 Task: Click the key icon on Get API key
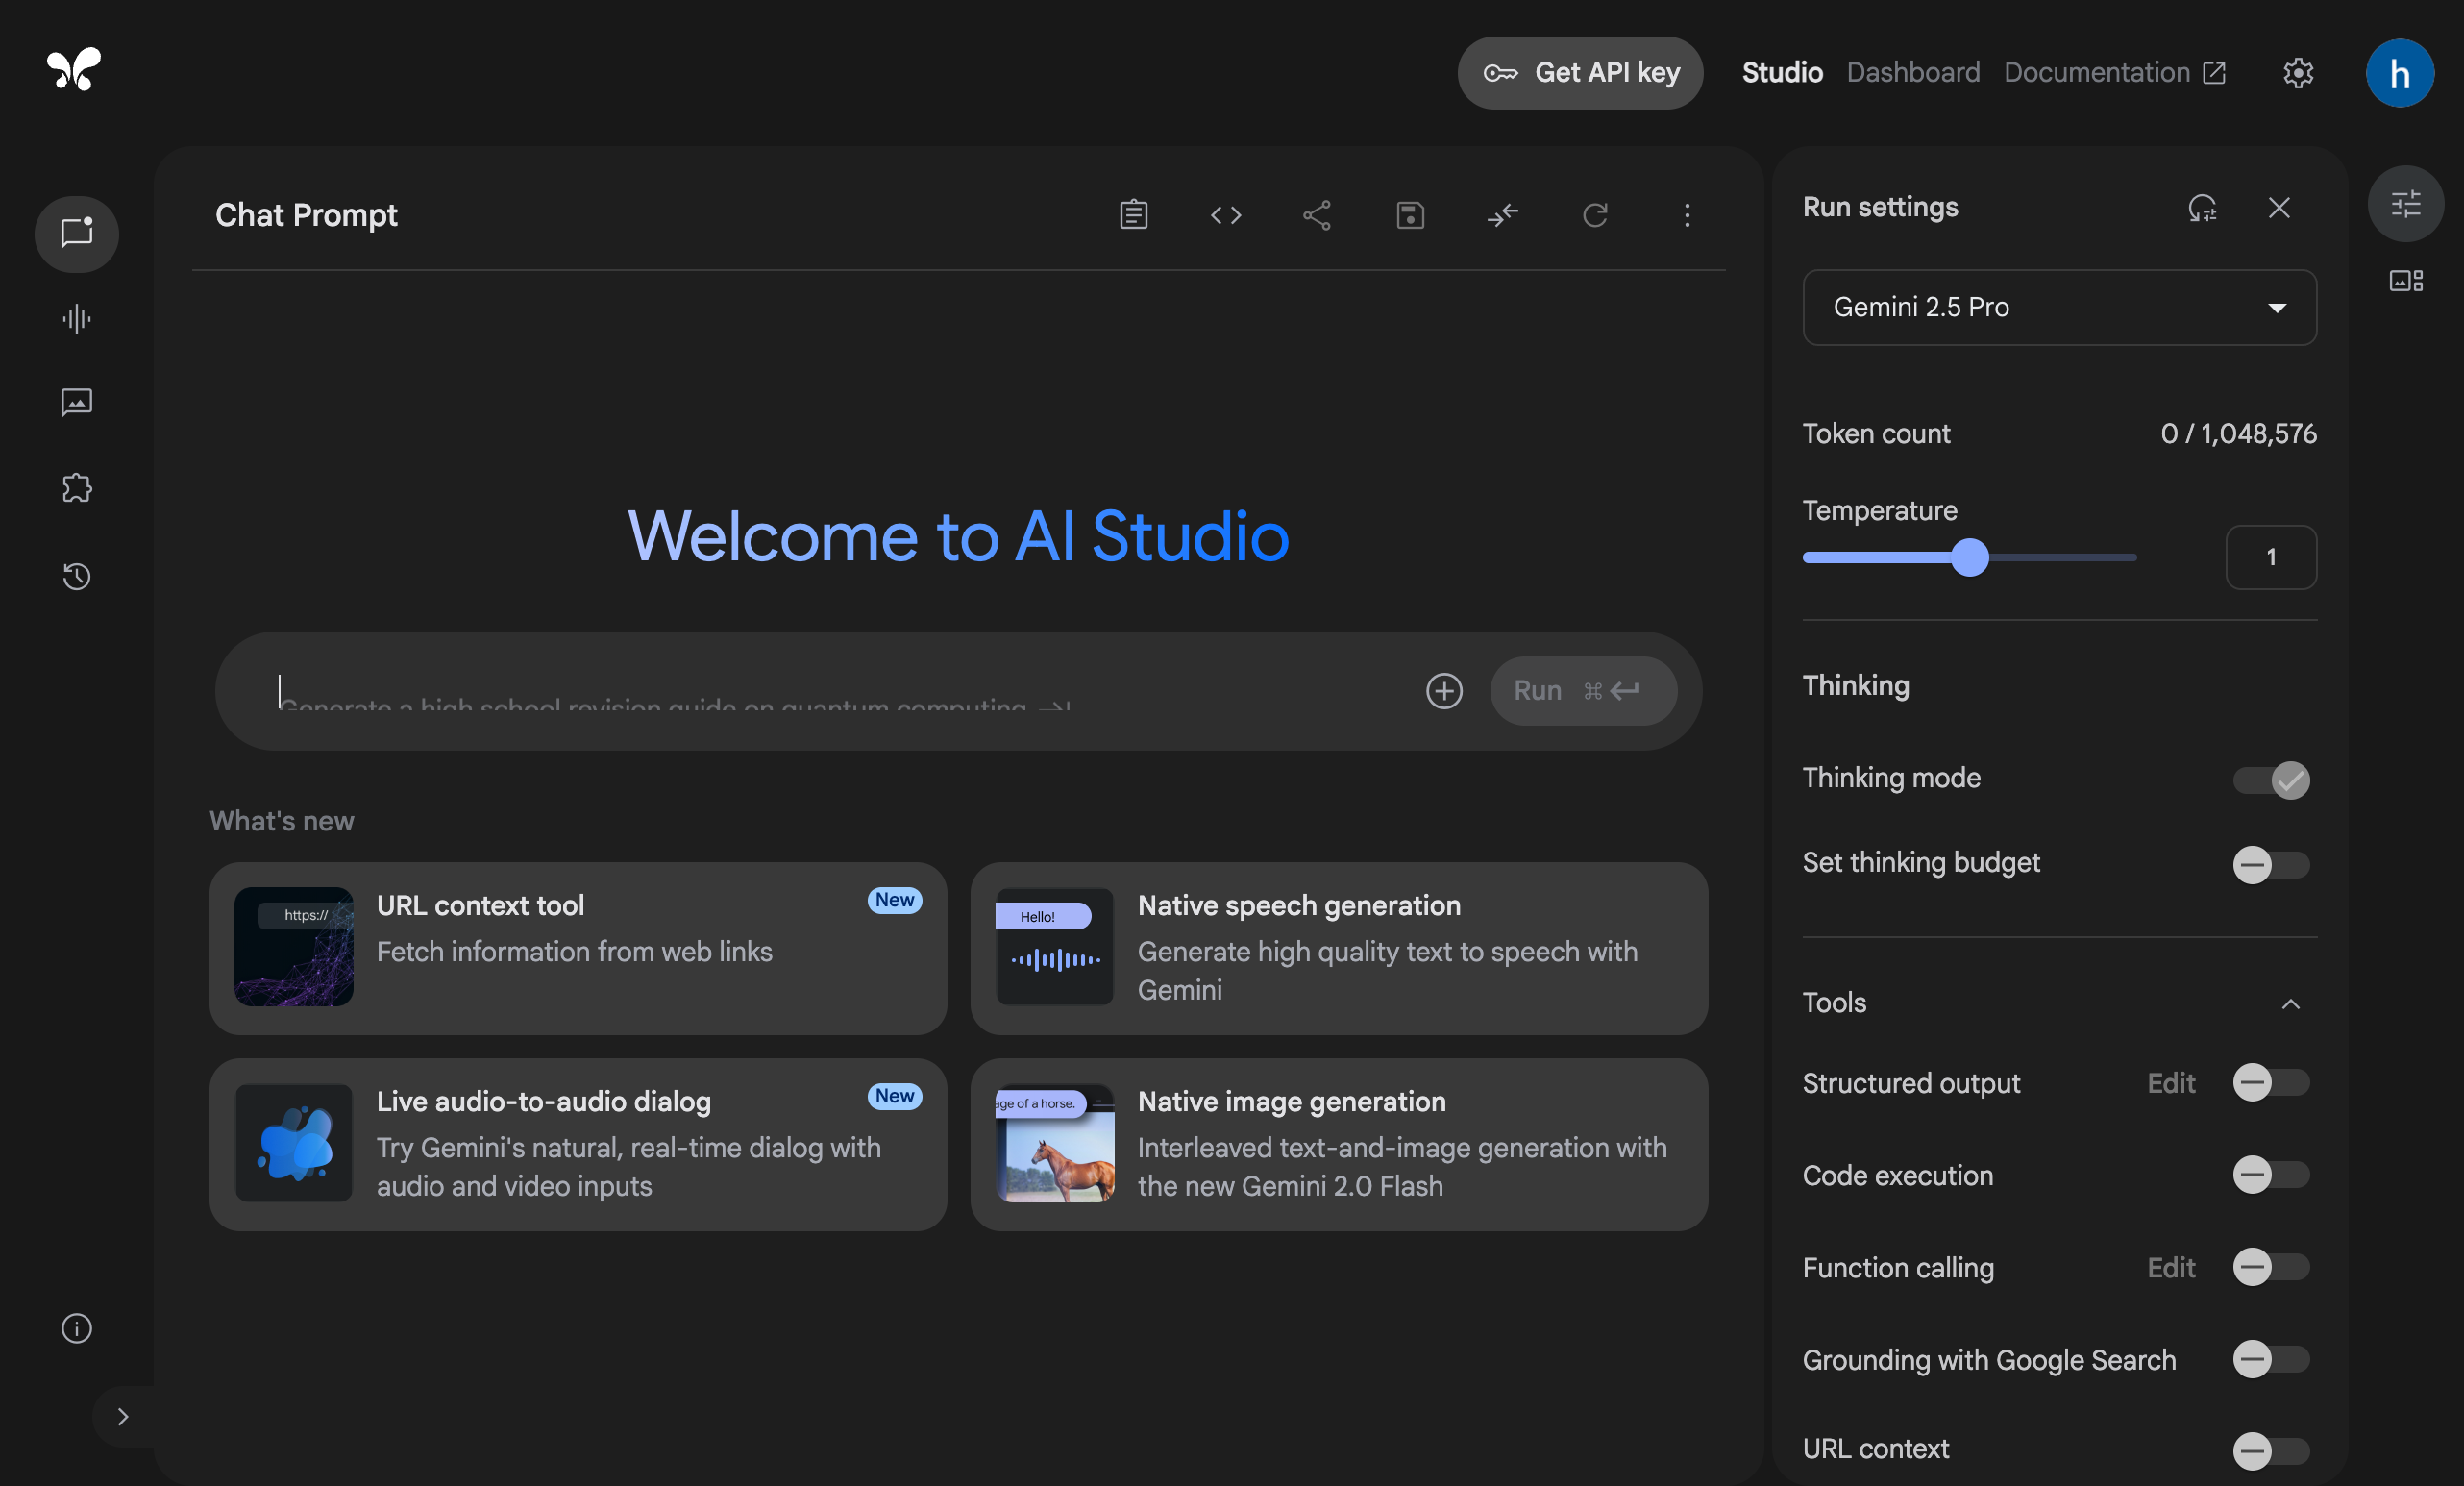tap(1500, 73)
